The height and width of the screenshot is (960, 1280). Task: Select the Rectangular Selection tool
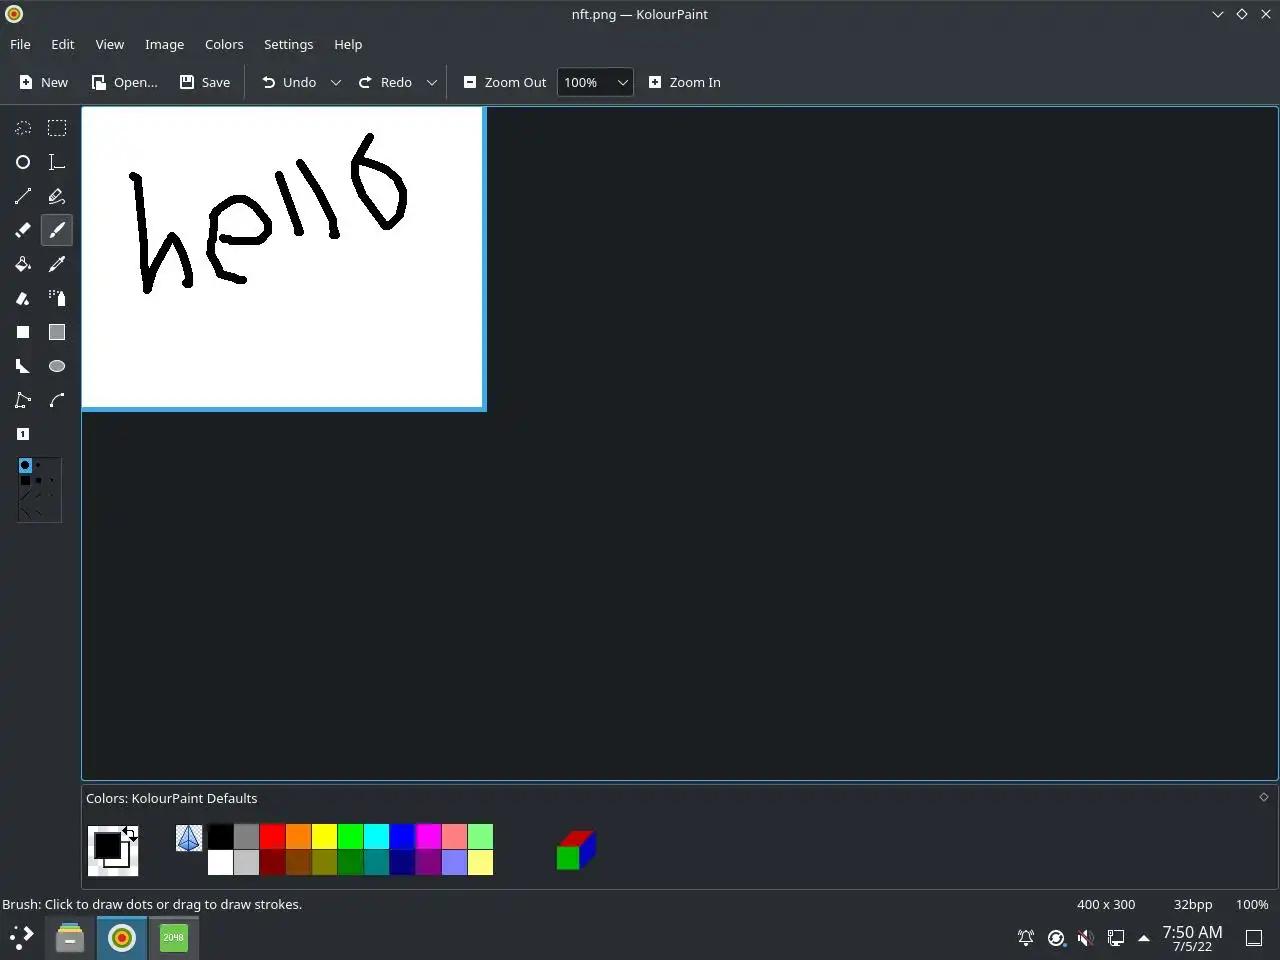pos(57,128)
